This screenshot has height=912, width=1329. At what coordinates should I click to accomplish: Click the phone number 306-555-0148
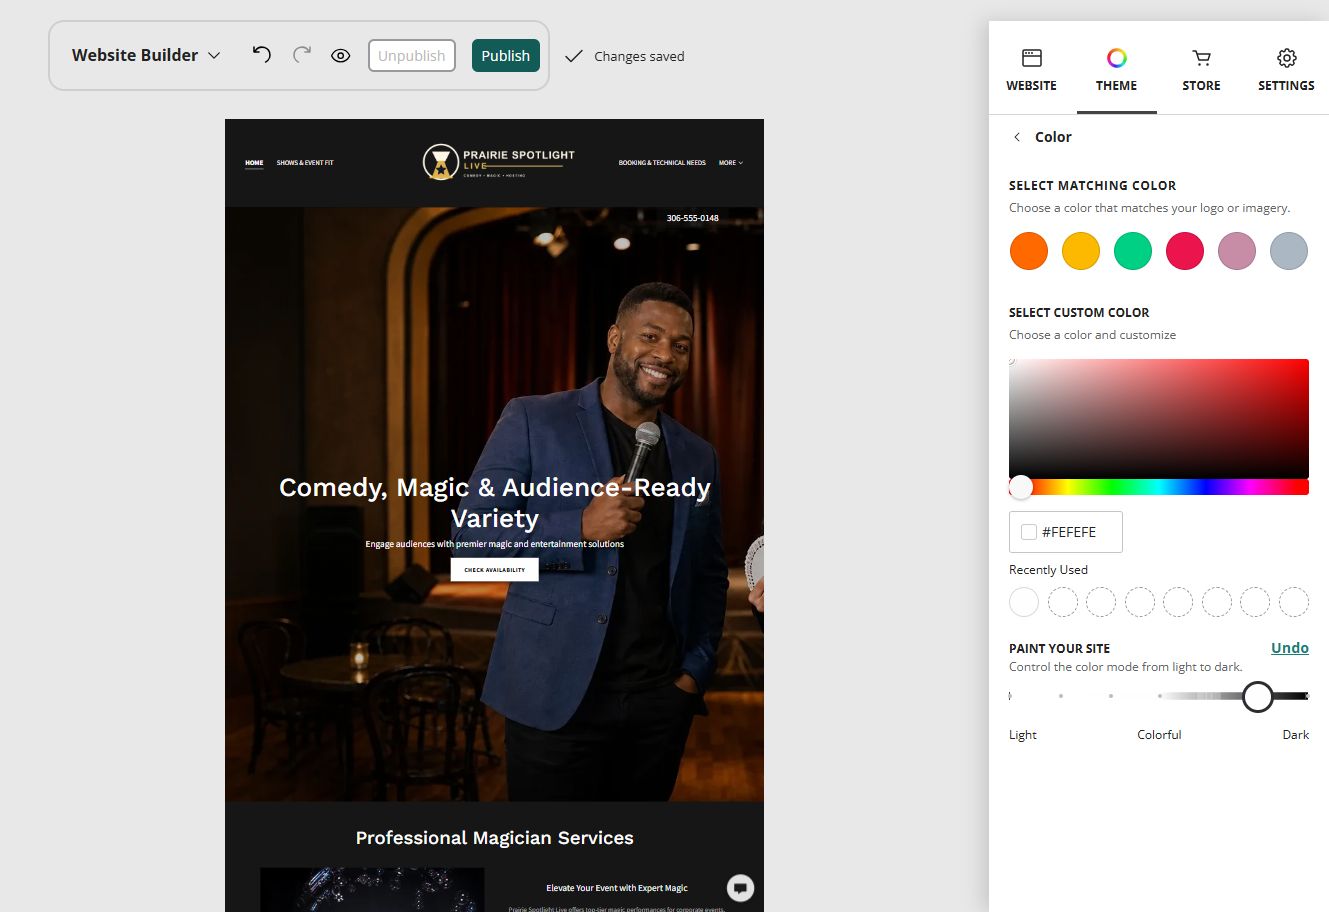click(693, 218)
